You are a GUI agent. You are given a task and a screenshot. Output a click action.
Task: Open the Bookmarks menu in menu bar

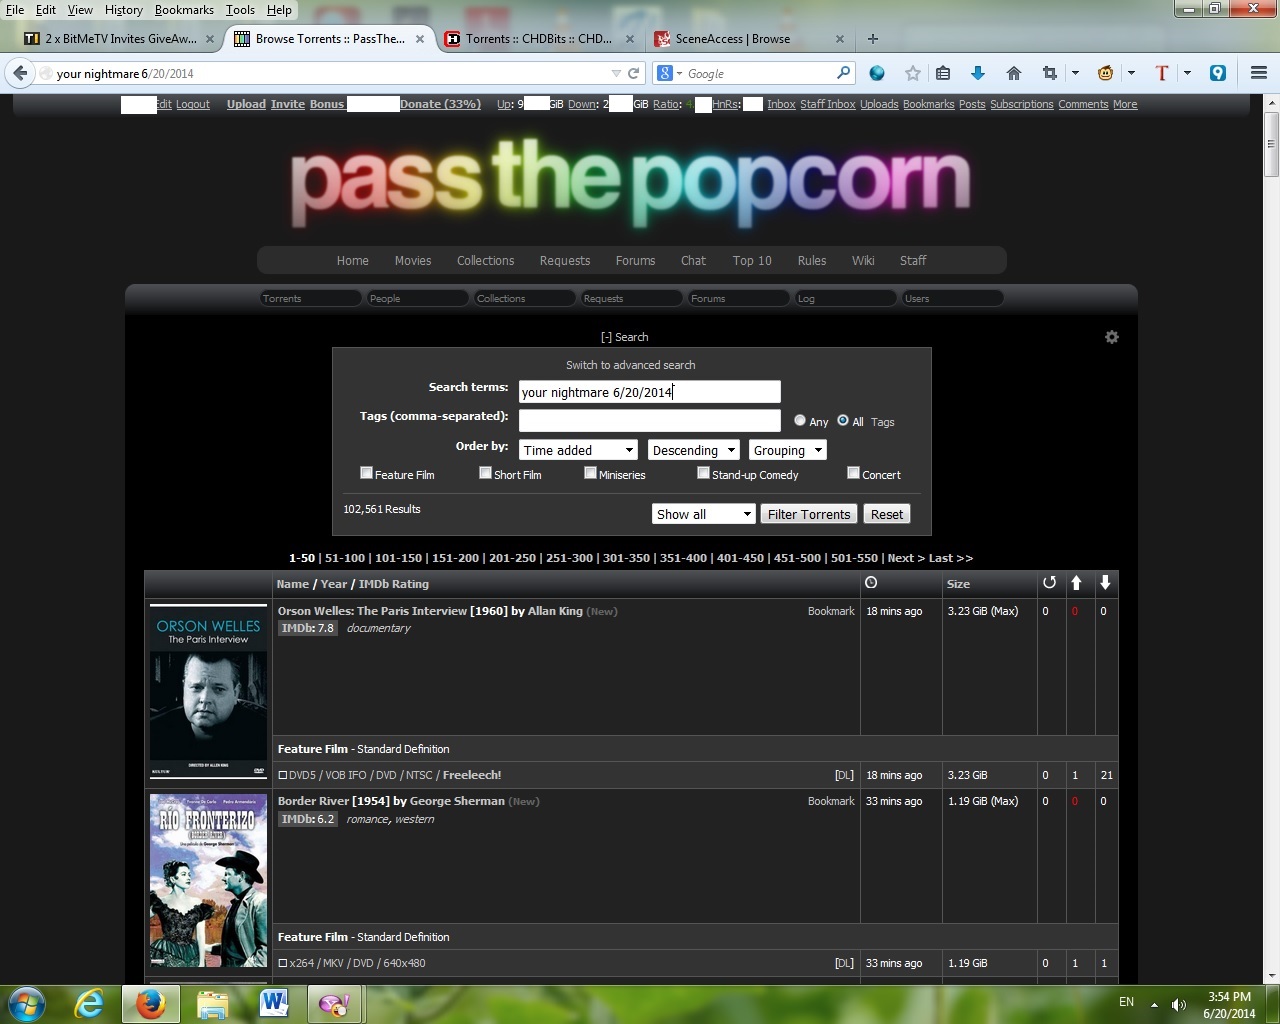(184, 10)
